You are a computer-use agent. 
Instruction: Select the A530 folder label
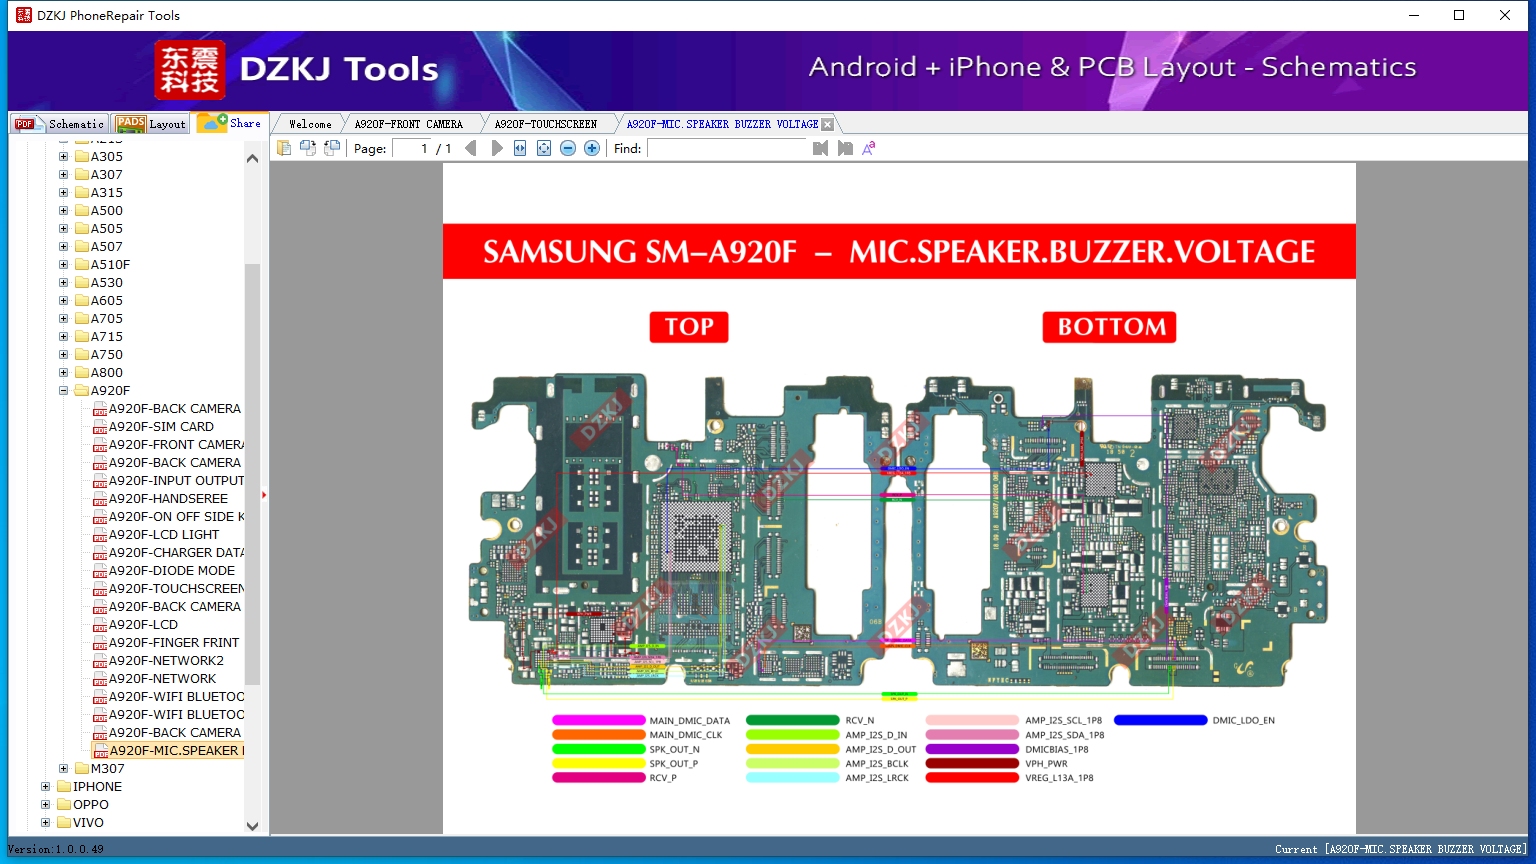tap(107, 282)
